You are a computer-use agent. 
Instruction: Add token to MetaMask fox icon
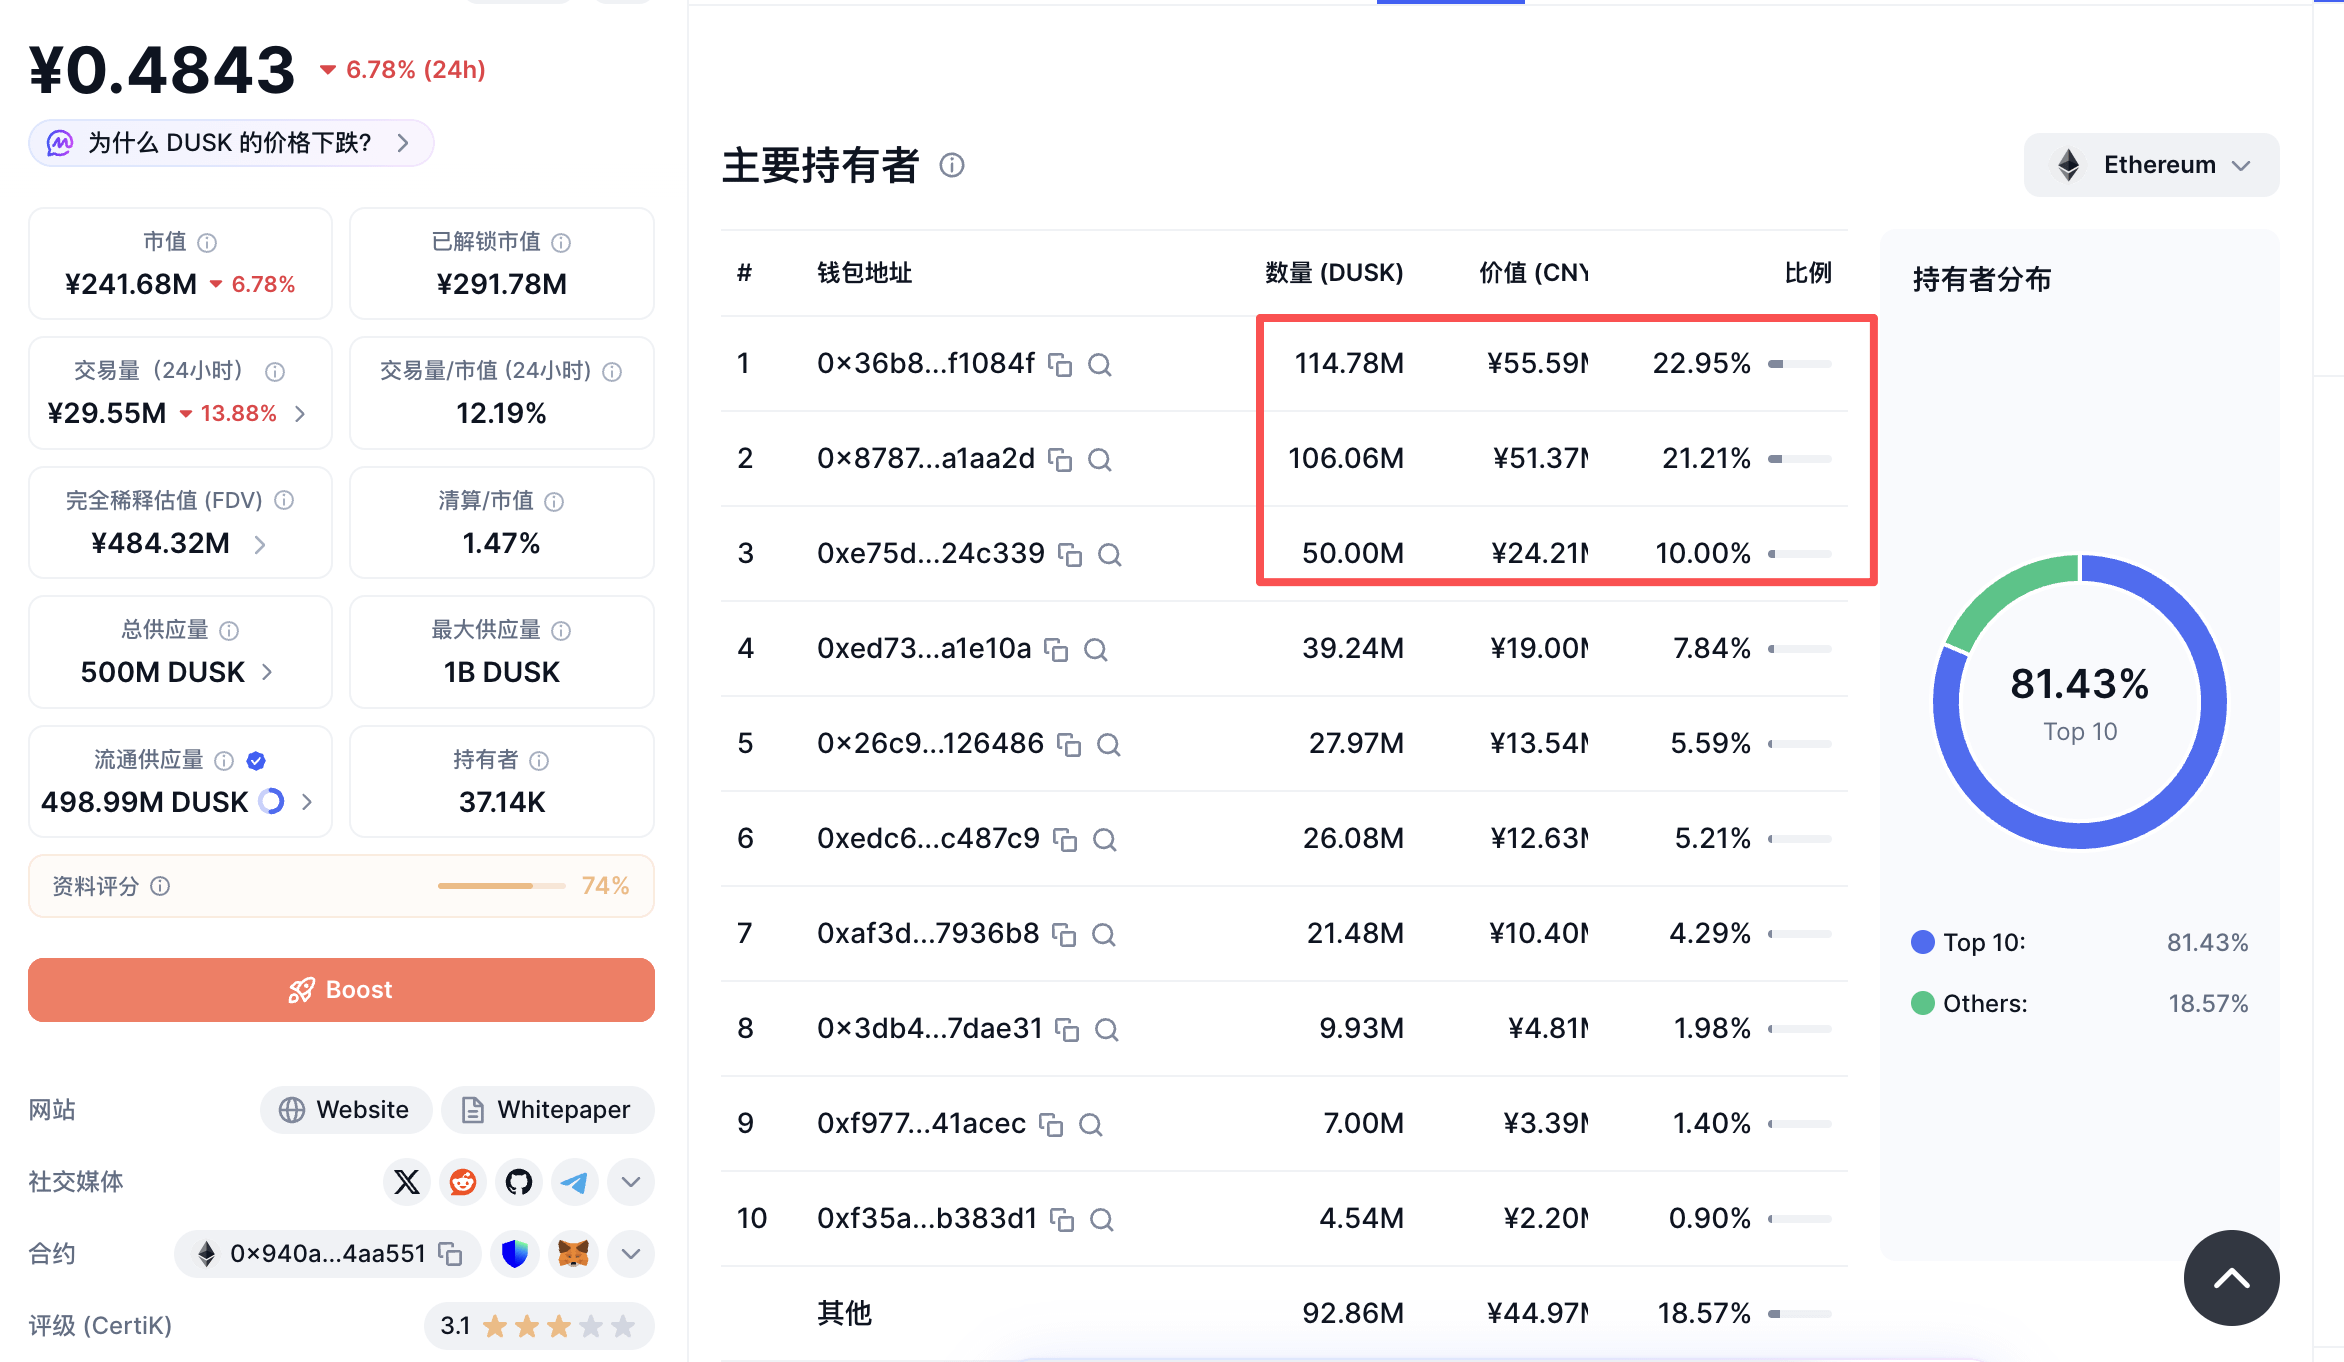click(573, 1254)
